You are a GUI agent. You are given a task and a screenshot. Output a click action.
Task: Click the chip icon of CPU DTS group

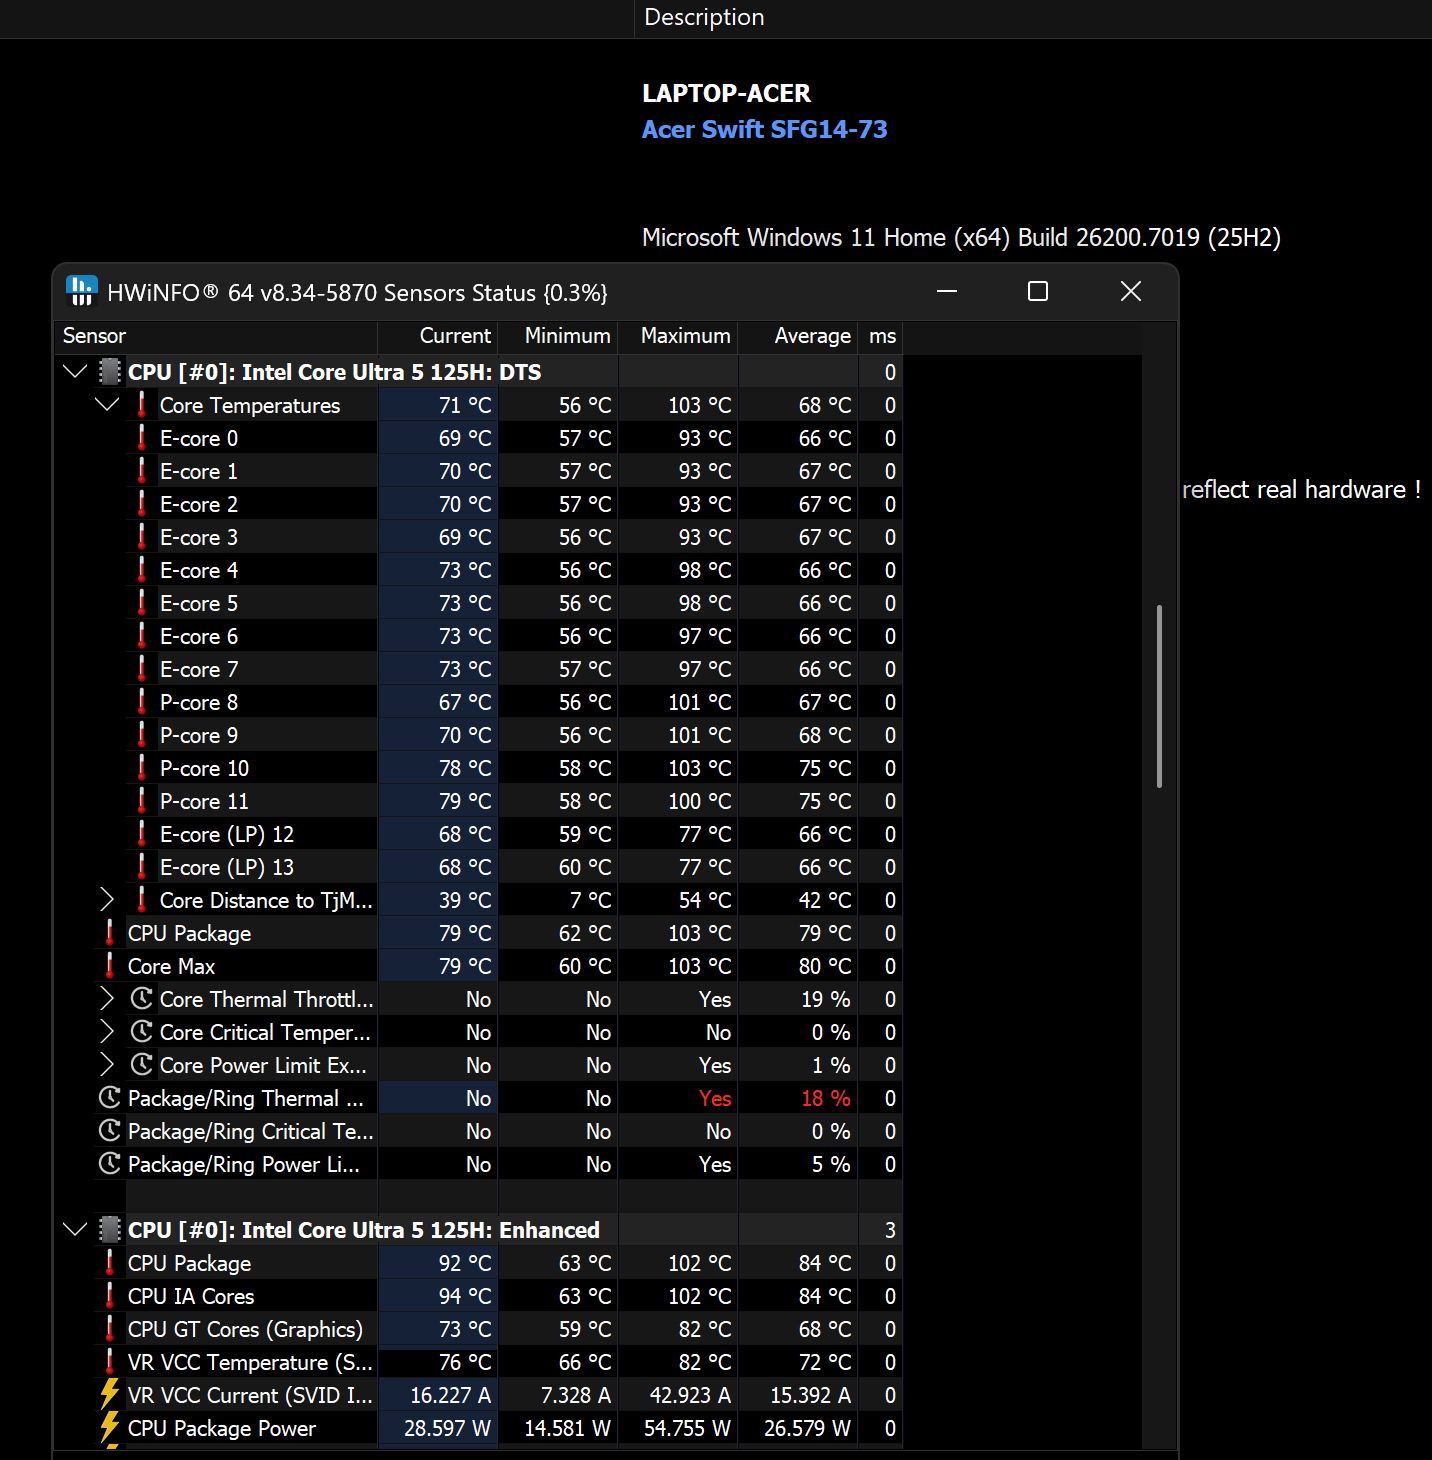pyautogui.click(x=110, y=372)
